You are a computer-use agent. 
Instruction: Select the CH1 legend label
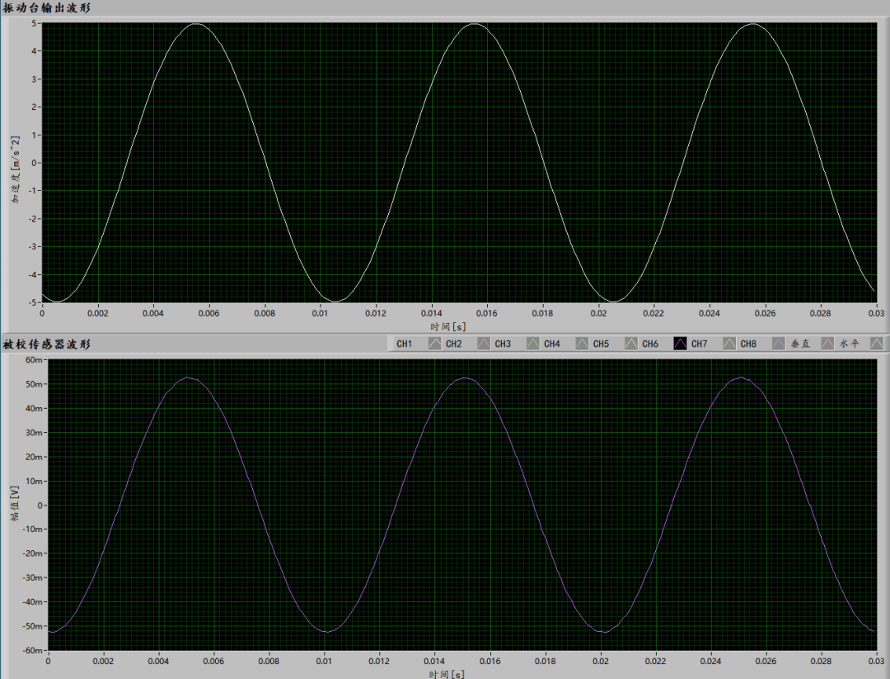[404, 344]
